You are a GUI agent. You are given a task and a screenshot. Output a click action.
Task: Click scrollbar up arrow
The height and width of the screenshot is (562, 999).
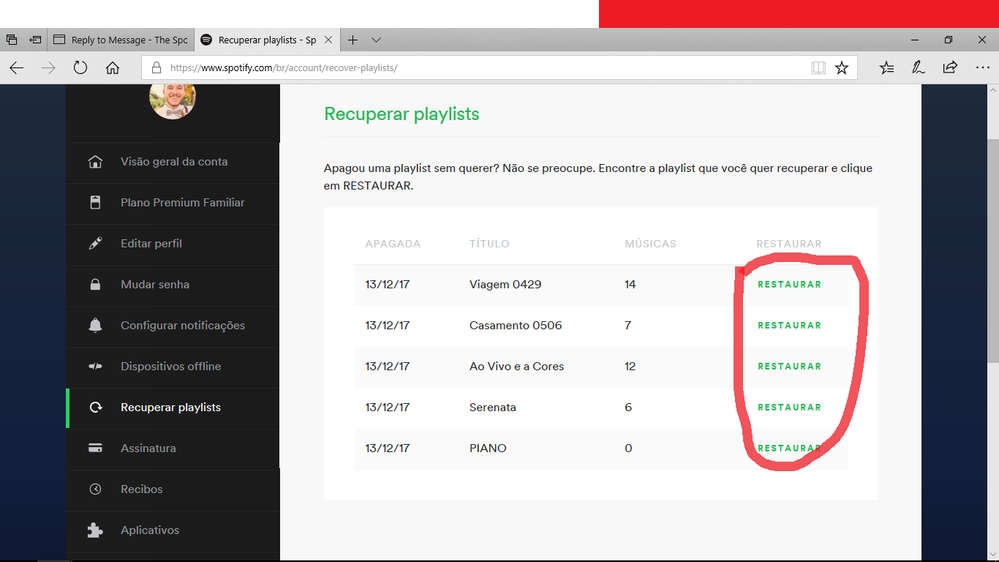point(993,90)
